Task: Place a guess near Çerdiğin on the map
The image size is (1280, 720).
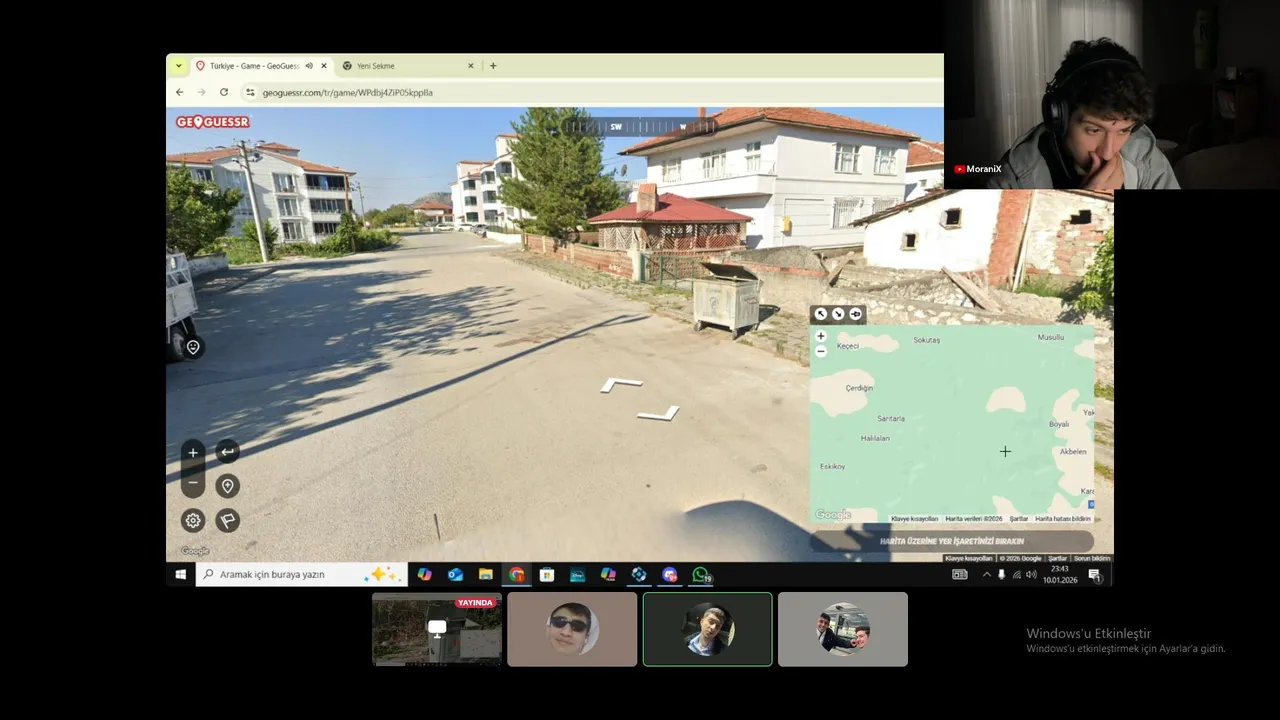Action: point(859,388)
